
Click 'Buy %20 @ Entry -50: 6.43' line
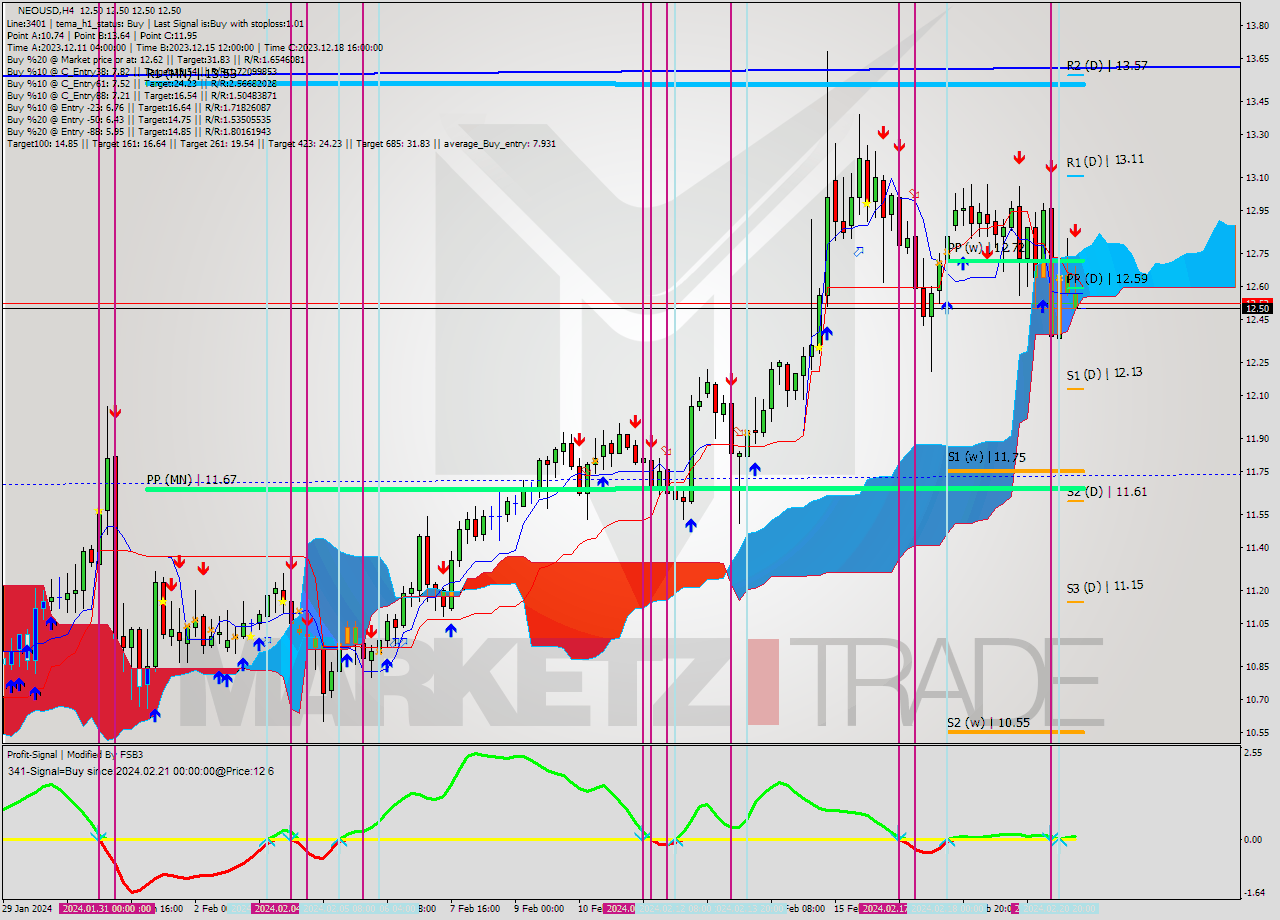click(x=138, y=119)
